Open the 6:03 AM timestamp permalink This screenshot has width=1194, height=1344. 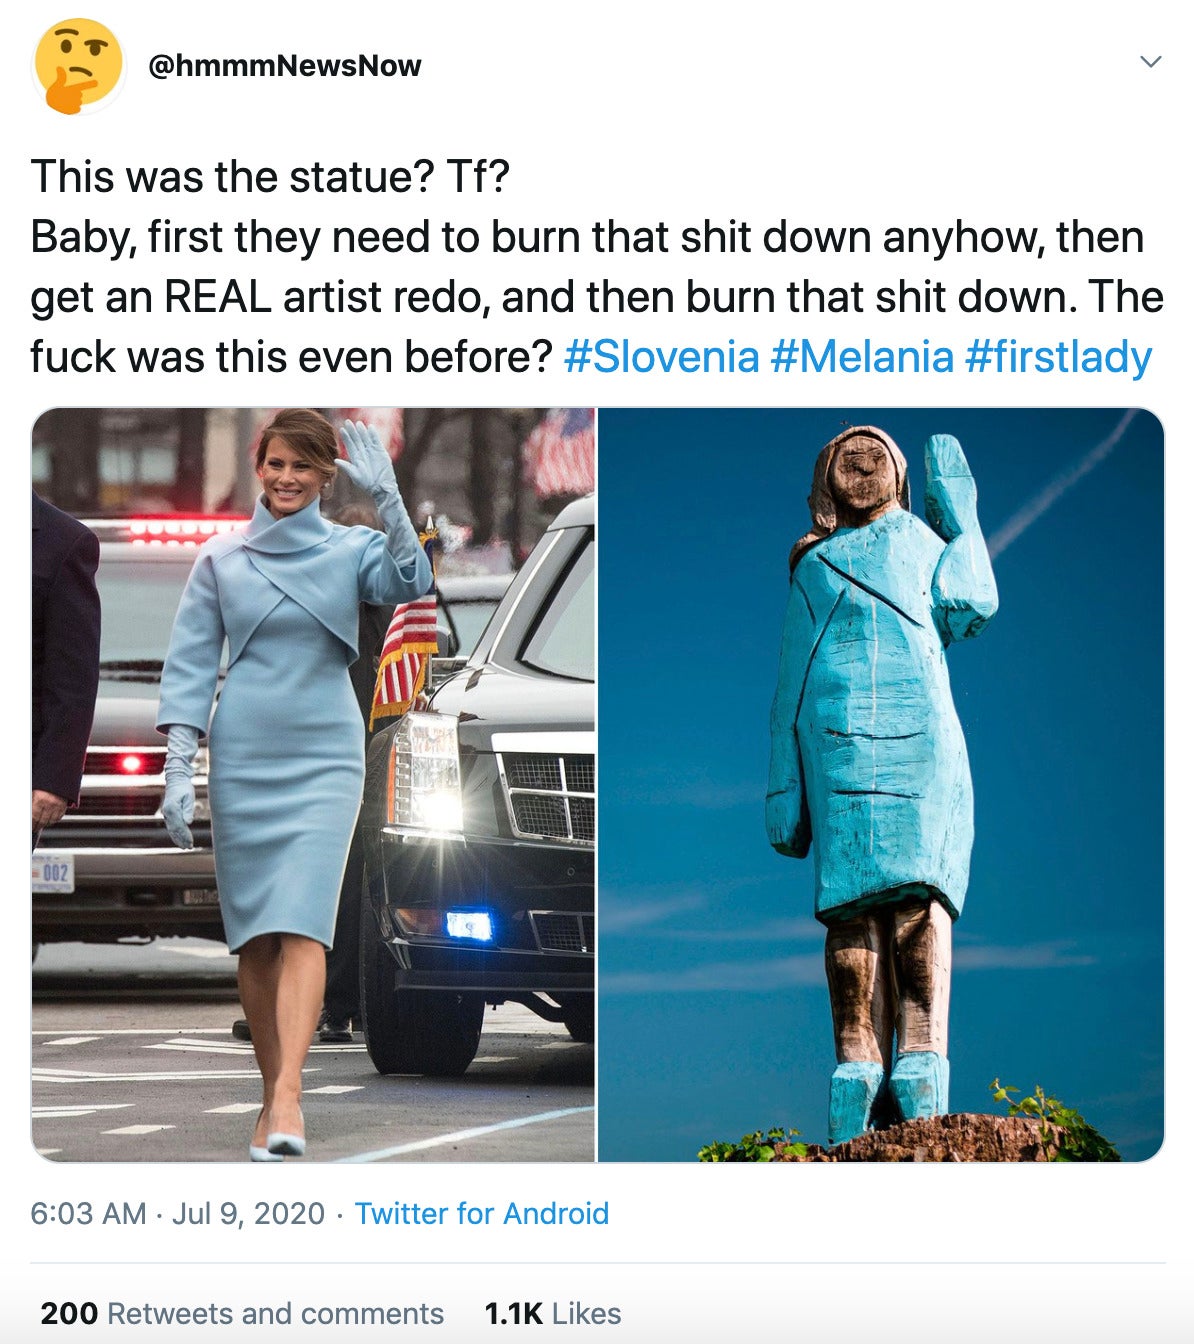[89, 1213]
